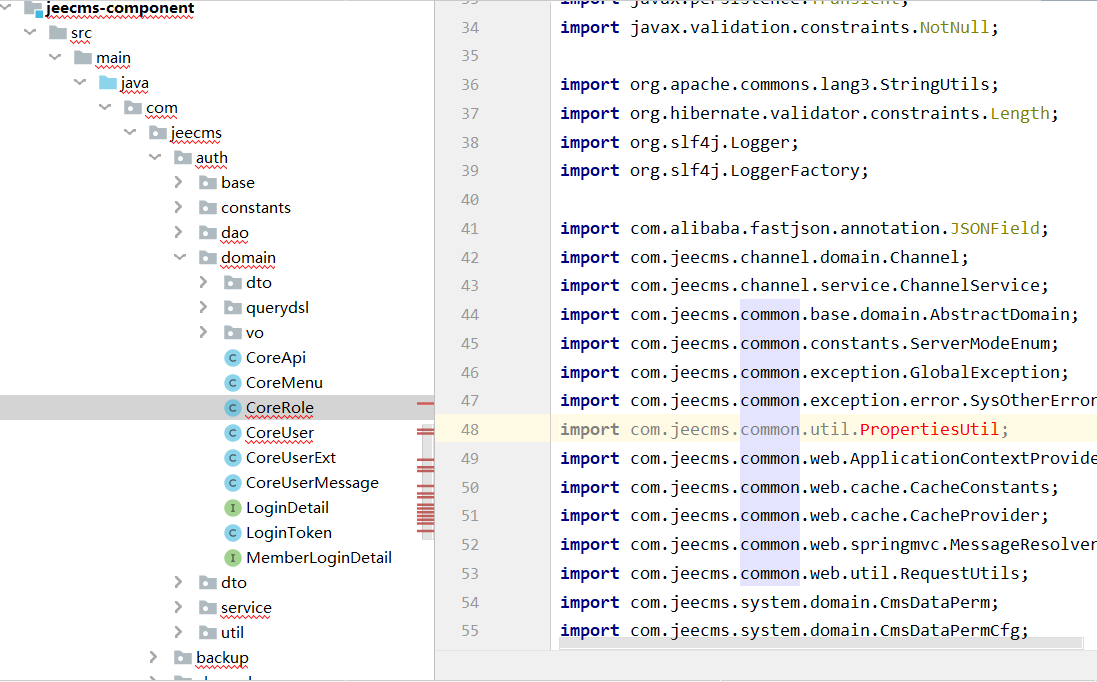Viewport: 1097px width, 682px height.
Task: Expand the base package node
Action: pyautogui.click(x=178, y=183)
